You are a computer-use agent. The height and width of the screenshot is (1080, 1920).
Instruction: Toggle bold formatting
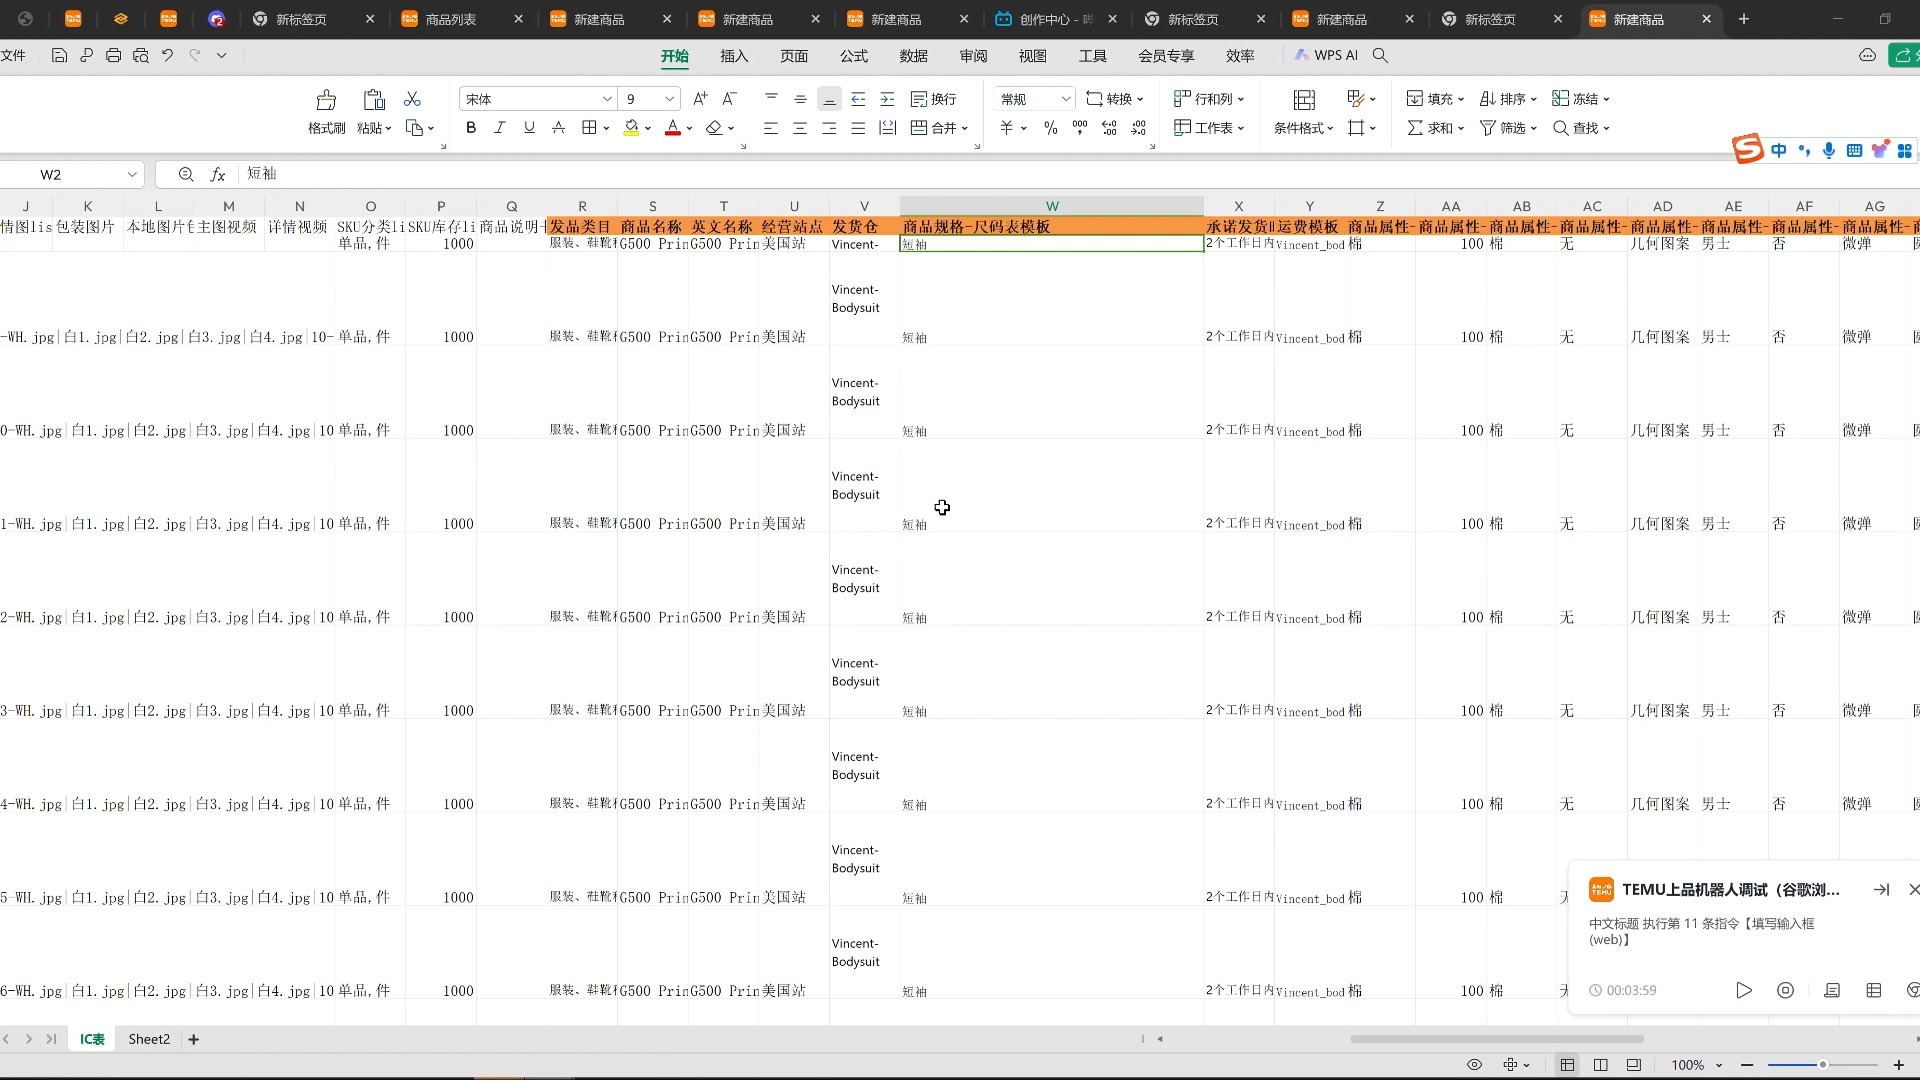pyautogui.click(x=471, y=128)
